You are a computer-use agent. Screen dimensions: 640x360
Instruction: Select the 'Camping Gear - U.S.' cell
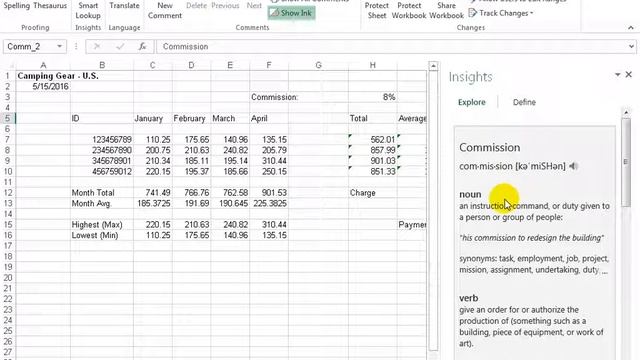43,76
